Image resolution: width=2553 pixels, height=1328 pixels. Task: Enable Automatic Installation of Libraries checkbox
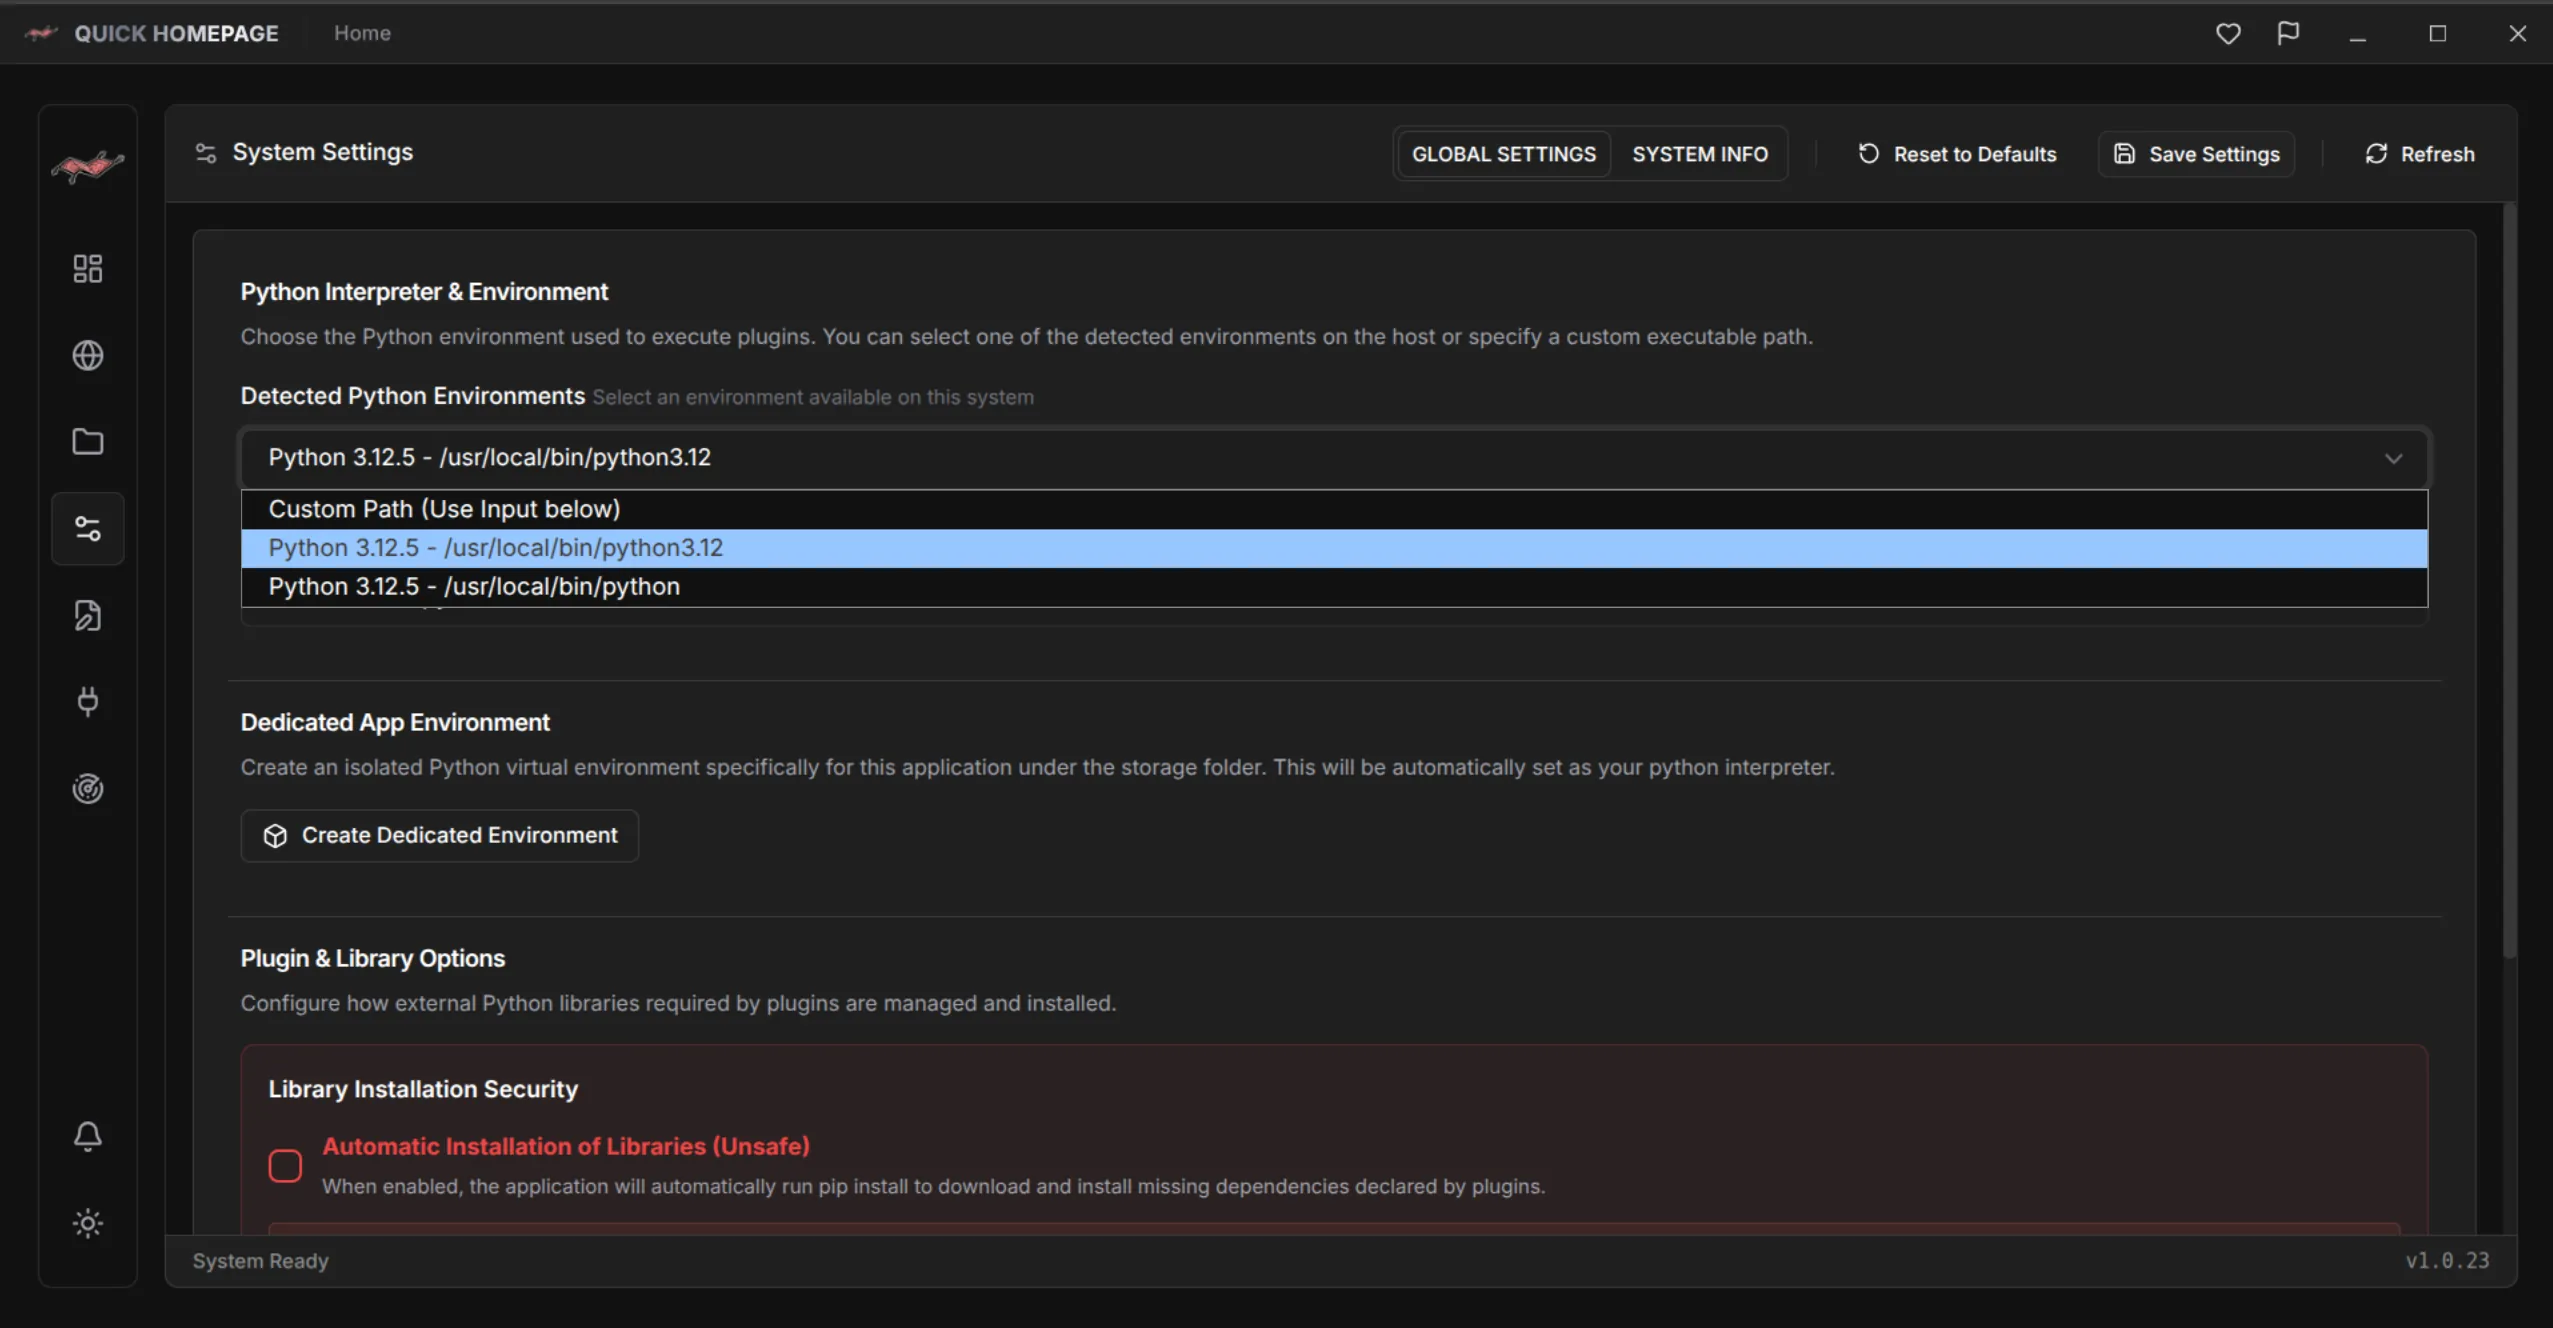[285, 1166]
